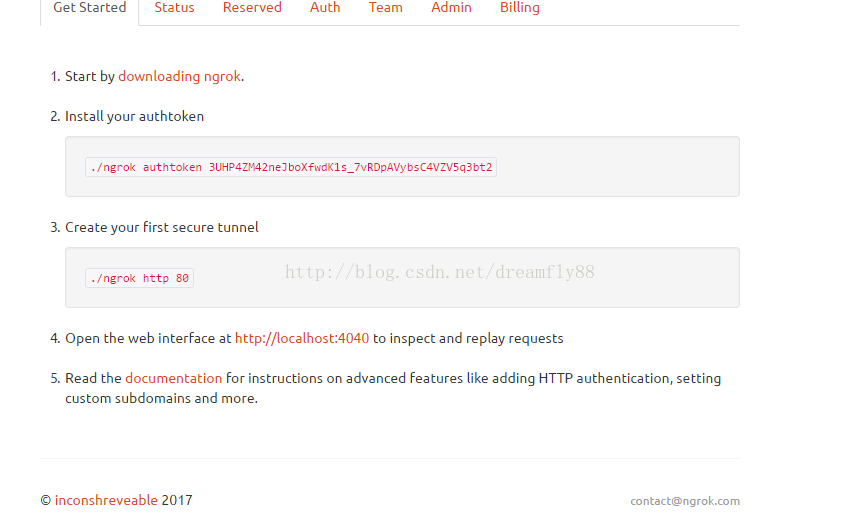
Task: Click the 2017 copyright year
Action: [x=177, y=500]
